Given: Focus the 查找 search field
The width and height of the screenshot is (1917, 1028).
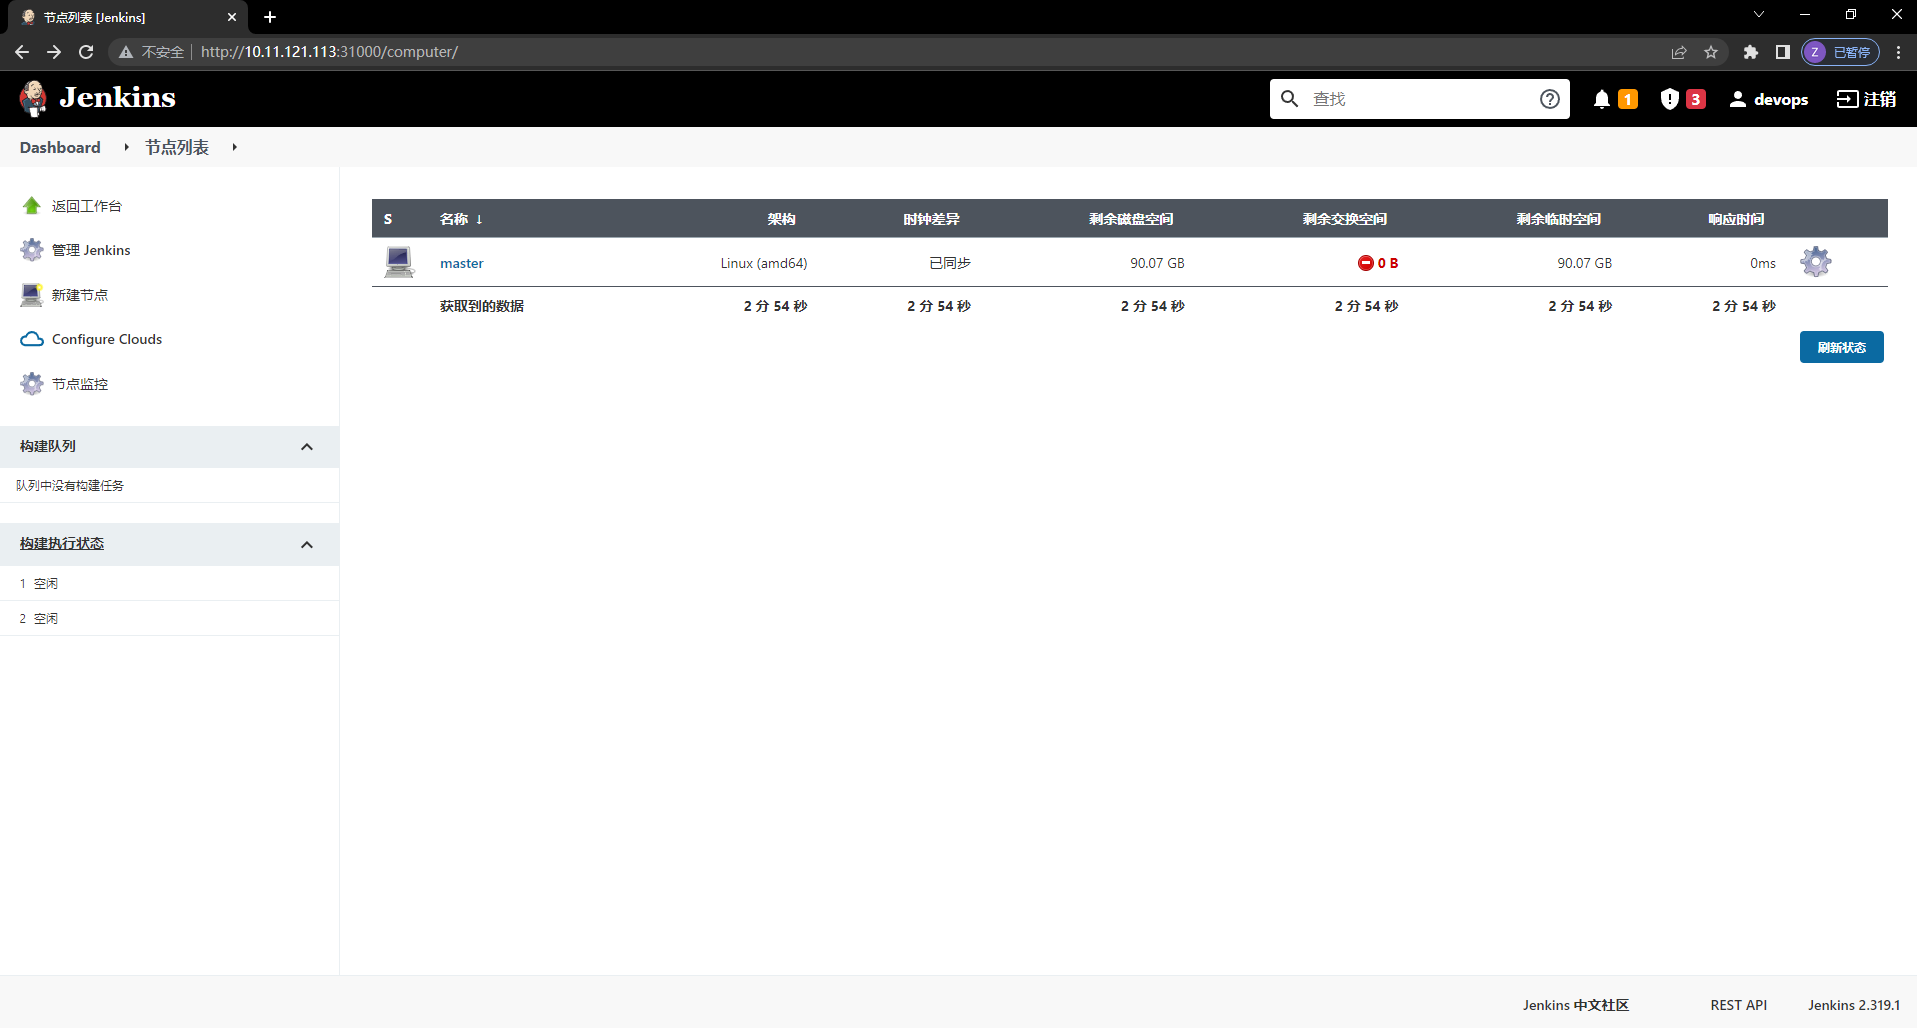Looking at the screenshot, I should pyautogui.click(x=1420, y=99).
